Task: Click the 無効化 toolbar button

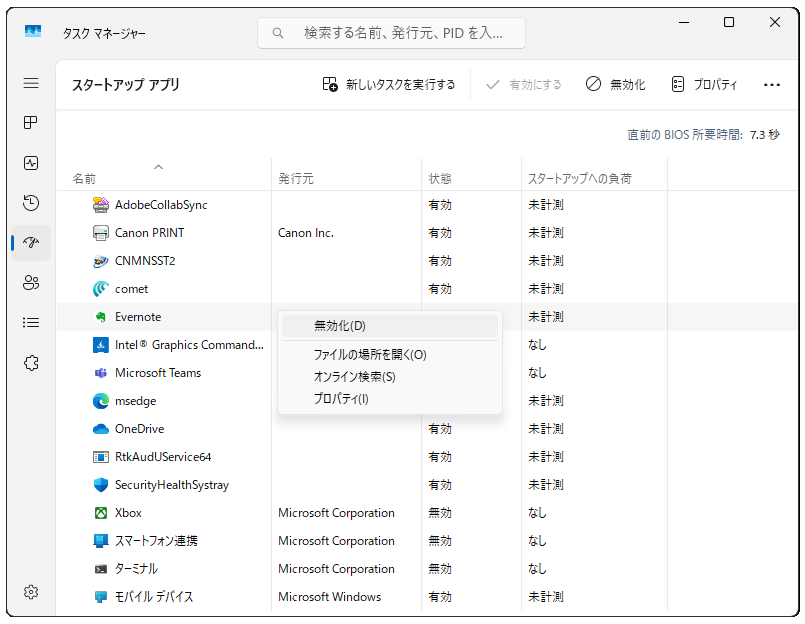Action: pyautogui.click(x=615, y=85)
